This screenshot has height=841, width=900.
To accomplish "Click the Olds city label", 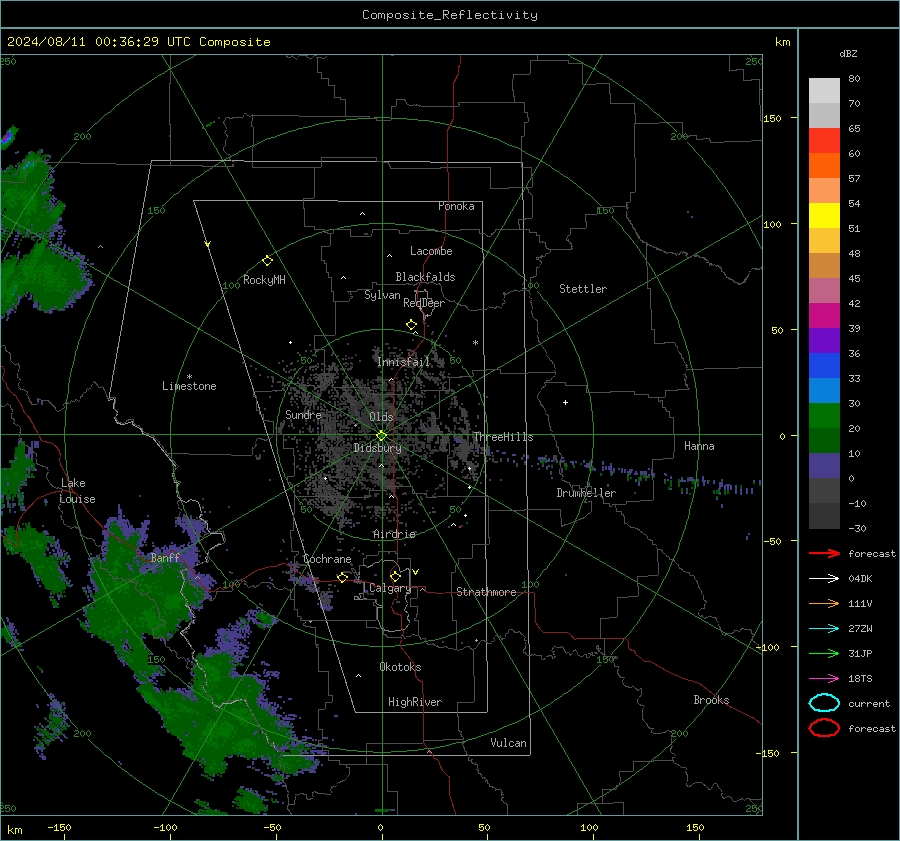I will coord(381,417).
